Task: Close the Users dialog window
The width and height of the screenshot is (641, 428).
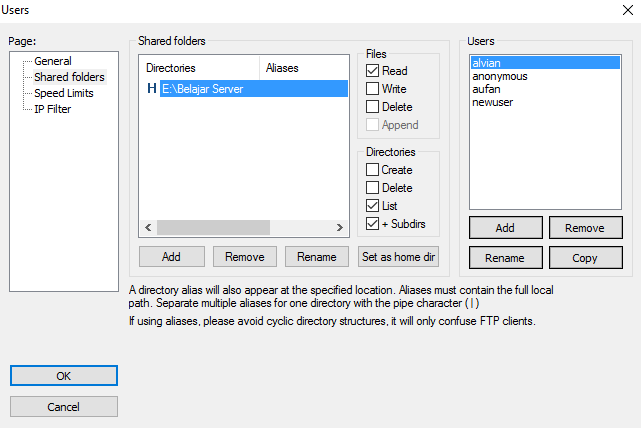Action: pyautogui.click(x=626, y=10)
